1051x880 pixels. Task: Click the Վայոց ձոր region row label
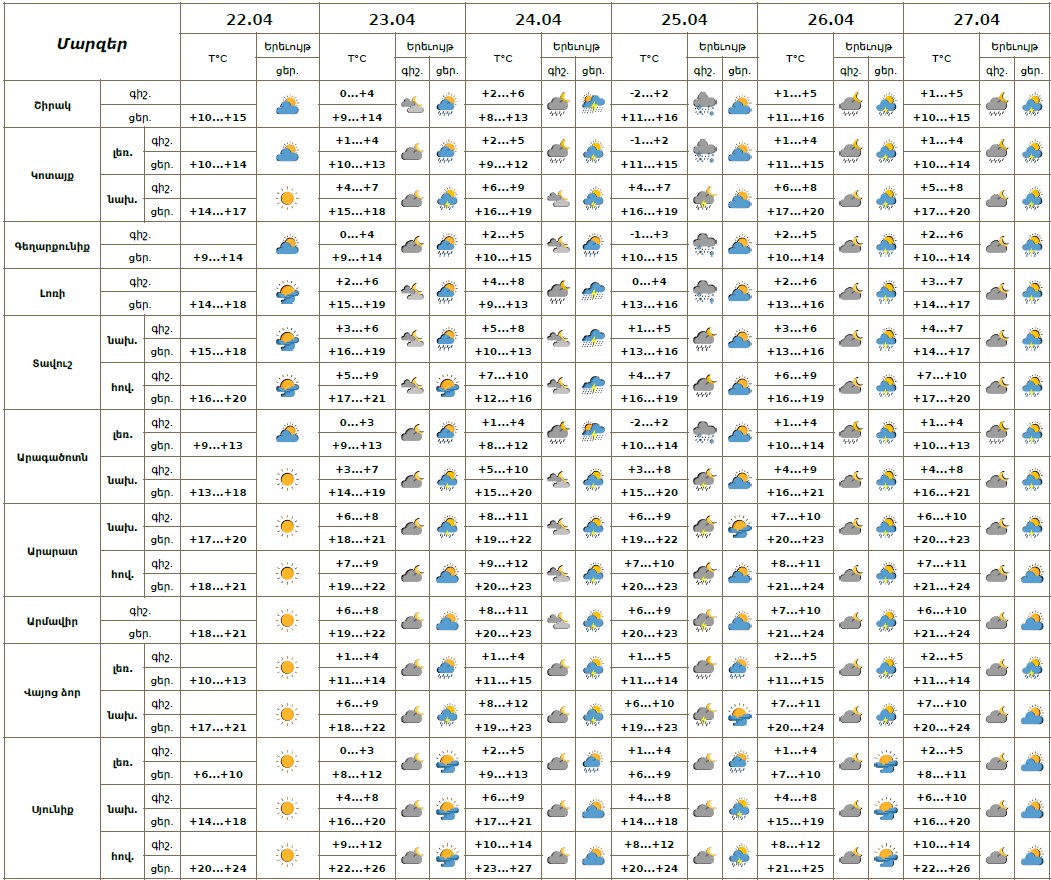pos(52,691)
